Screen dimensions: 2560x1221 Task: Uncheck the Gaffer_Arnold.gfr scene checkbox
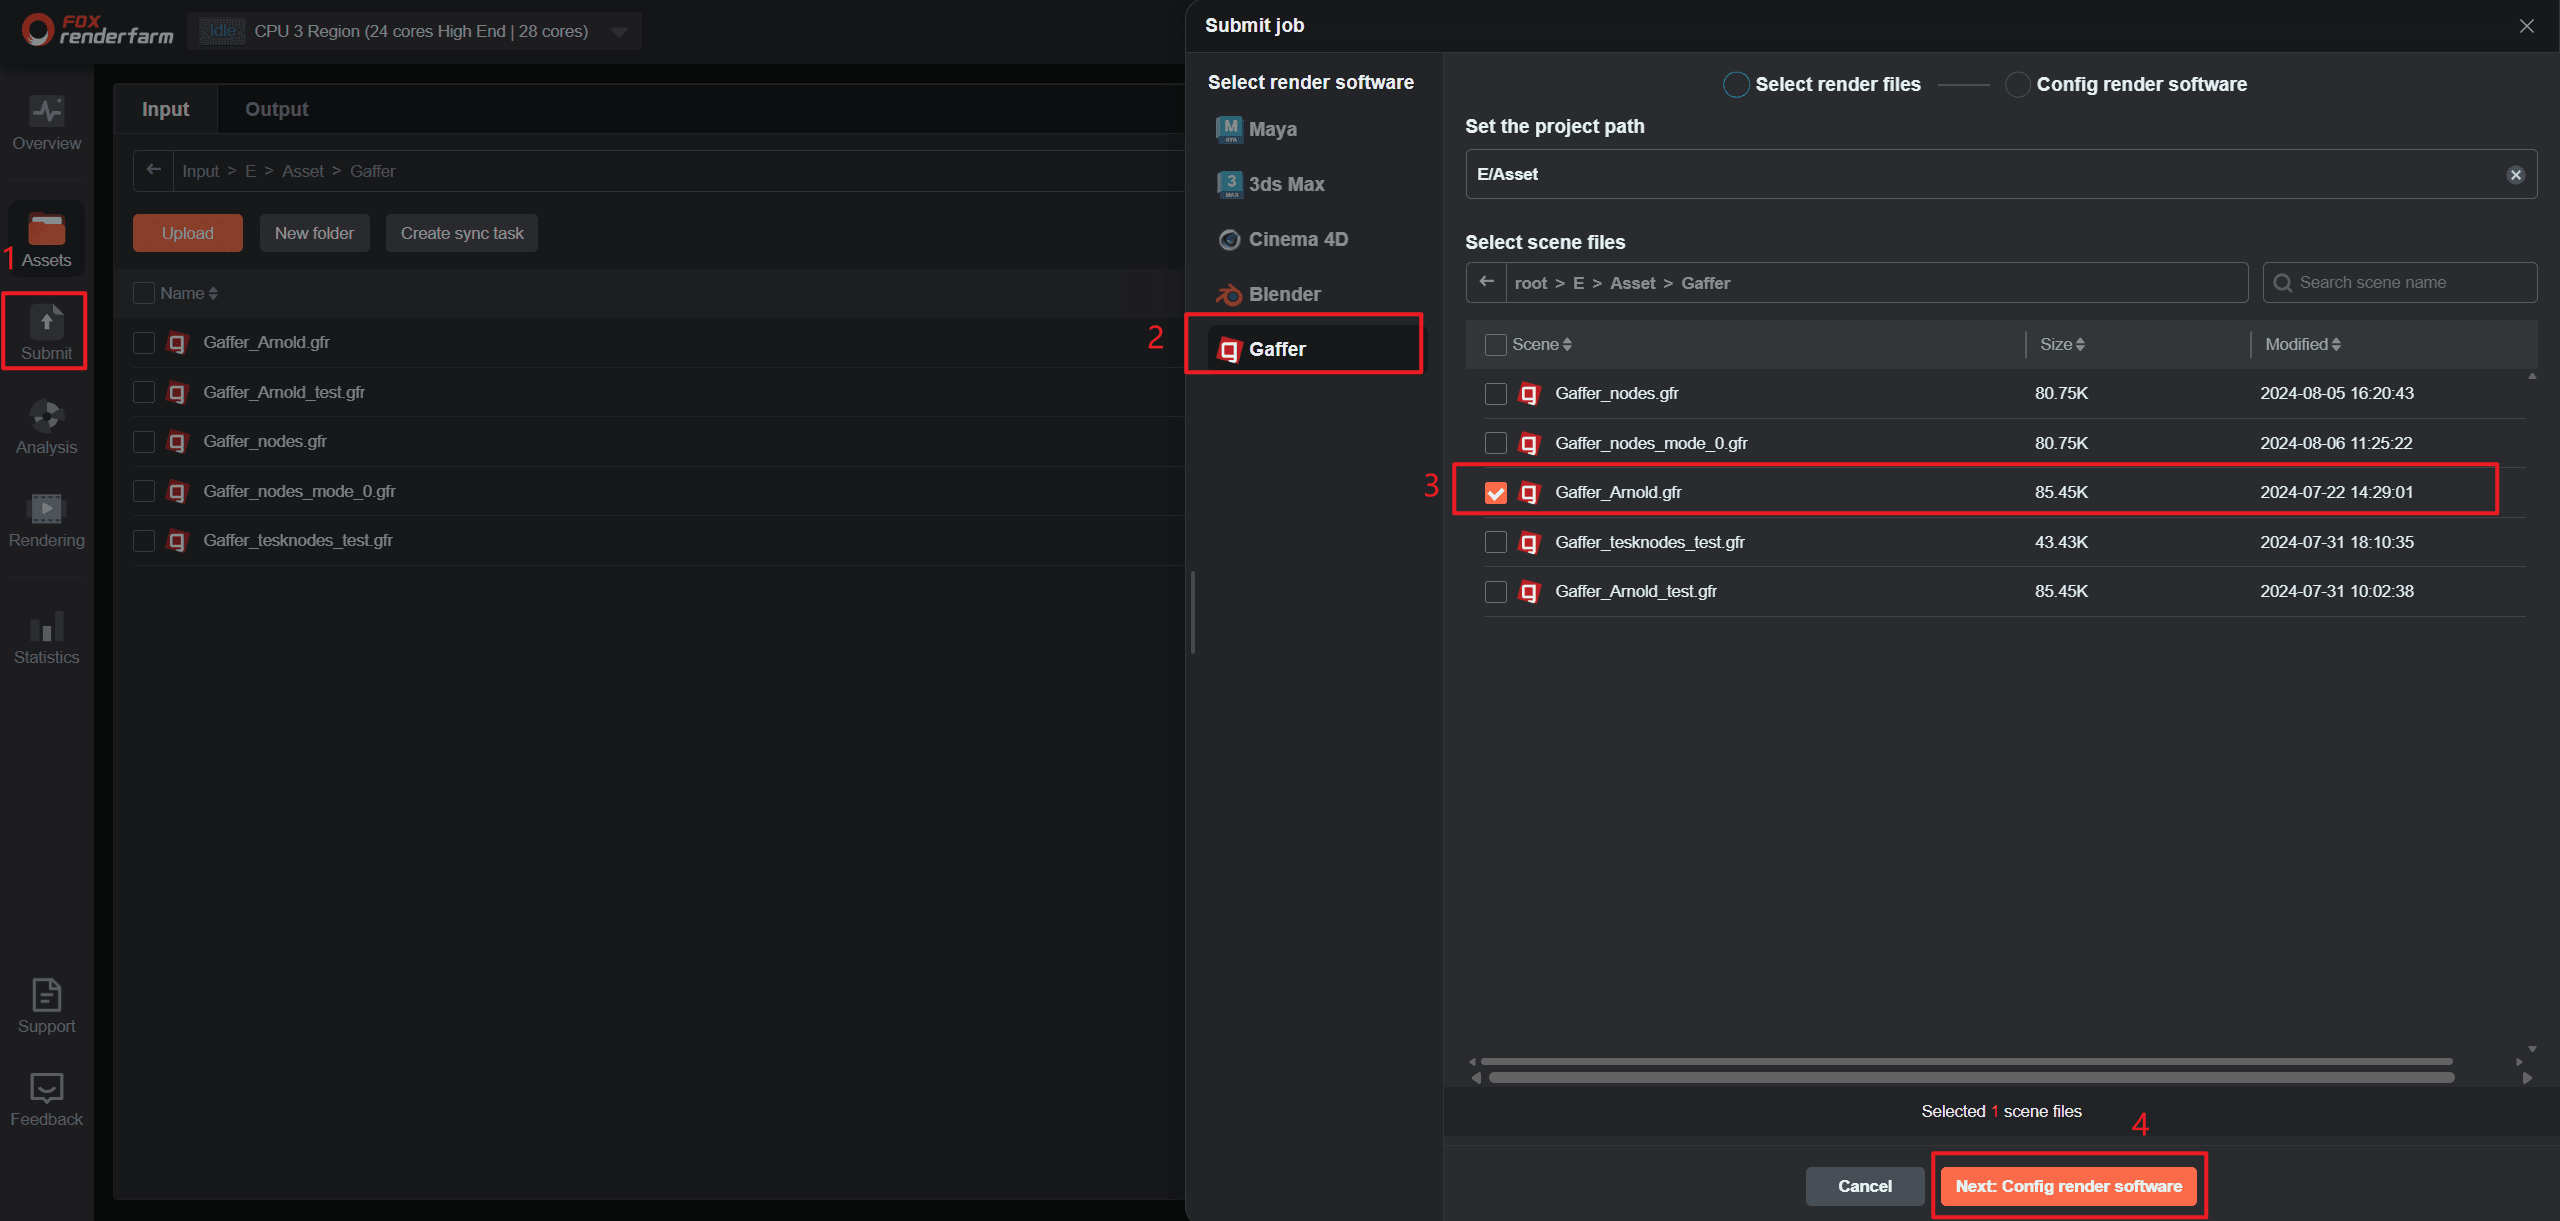click(1495, 493)
